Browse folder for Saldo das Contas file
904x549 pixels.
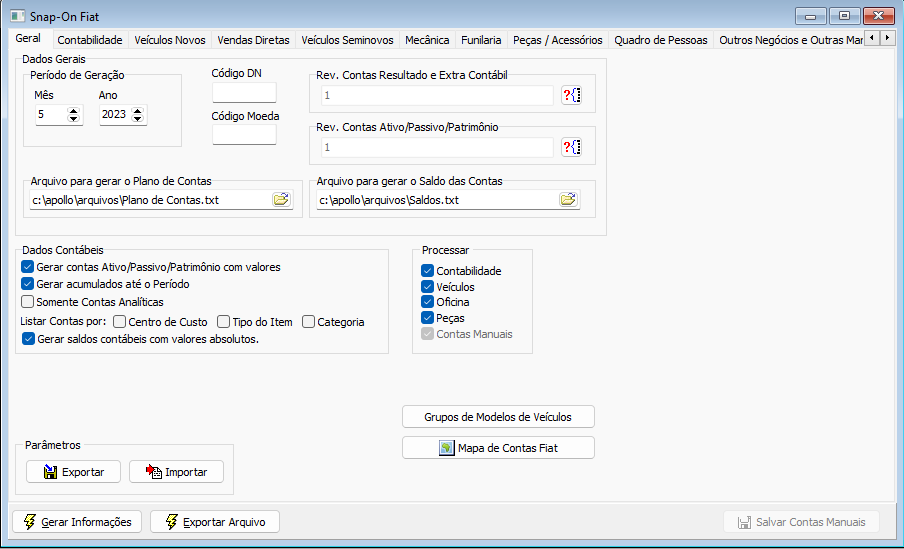coord(568,200)
